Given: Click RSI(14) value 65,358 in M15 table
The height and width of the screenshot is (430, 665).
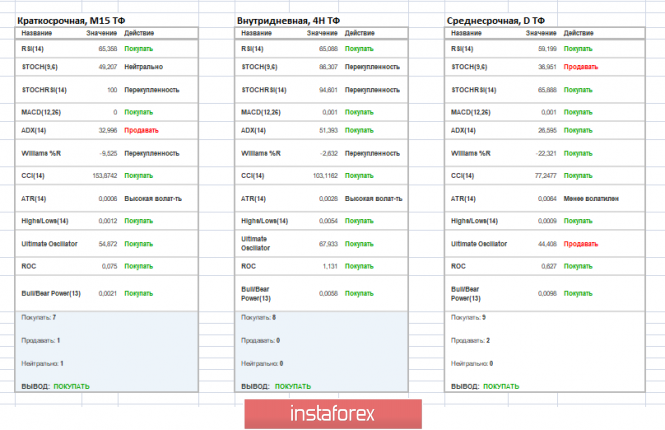Looking at the screenshot, I should point(108,49).
